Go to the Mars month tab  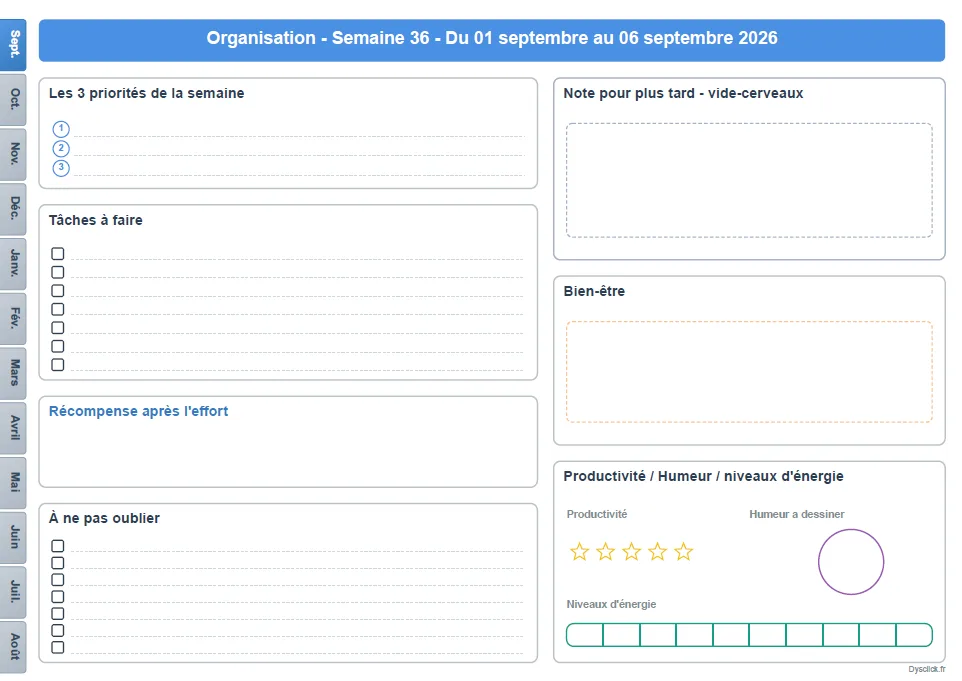click(x=13, y=374)
